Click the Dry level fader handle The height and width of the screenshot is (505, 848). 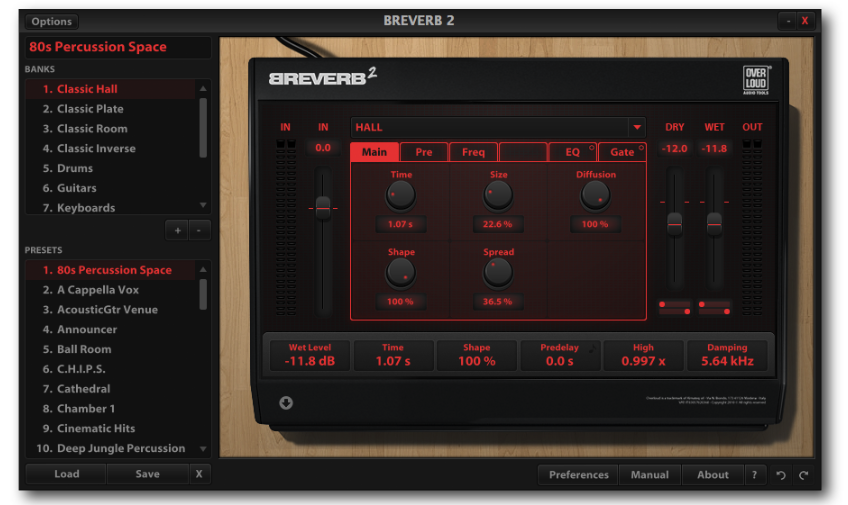coord(674,223)
